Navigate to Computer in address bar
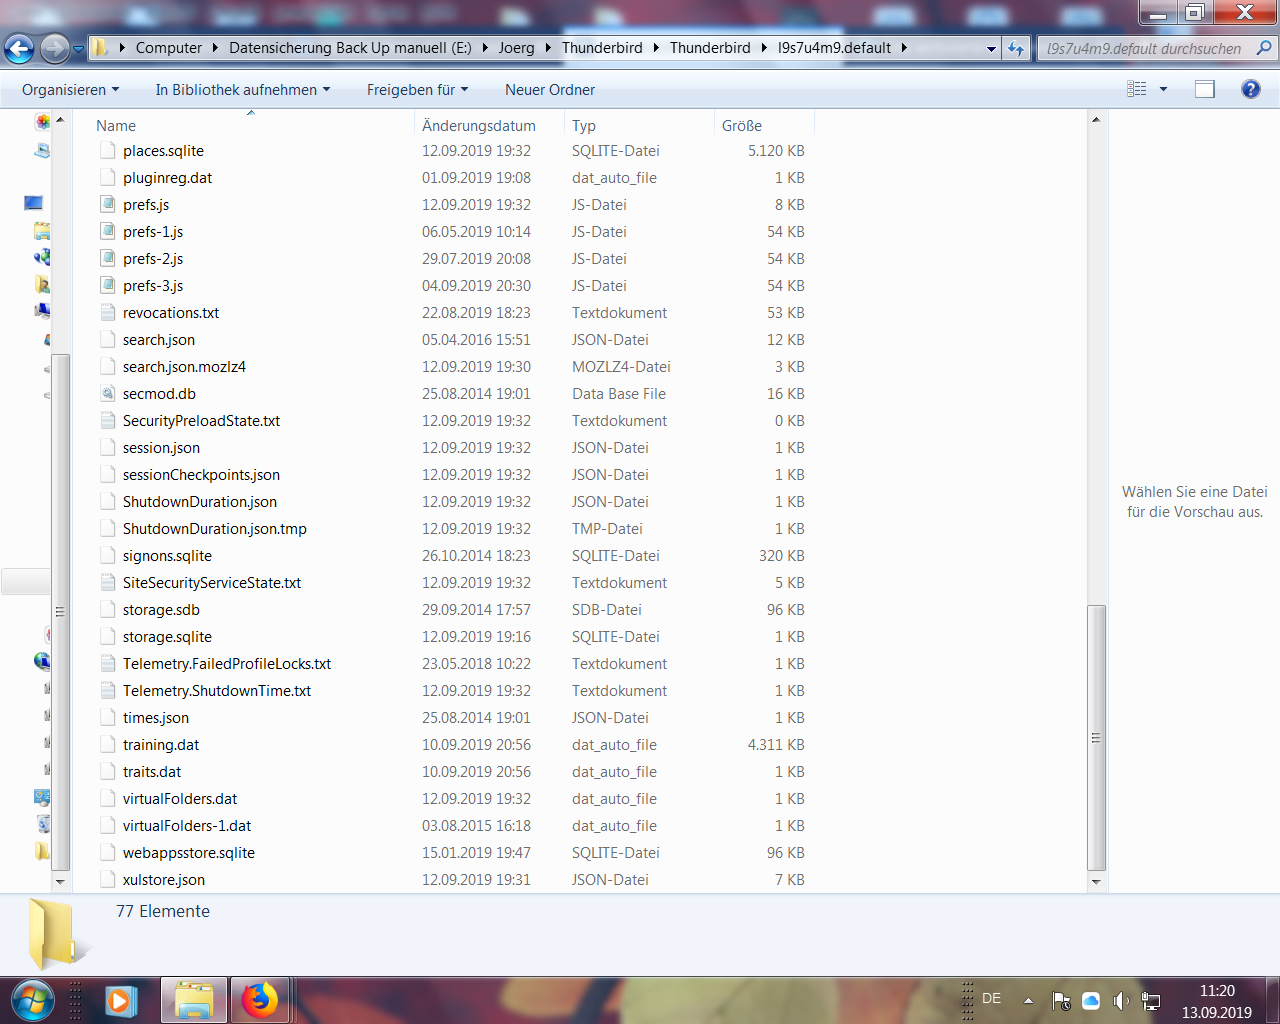This screenshot has width=1280, height=1024. click(169, 47)
